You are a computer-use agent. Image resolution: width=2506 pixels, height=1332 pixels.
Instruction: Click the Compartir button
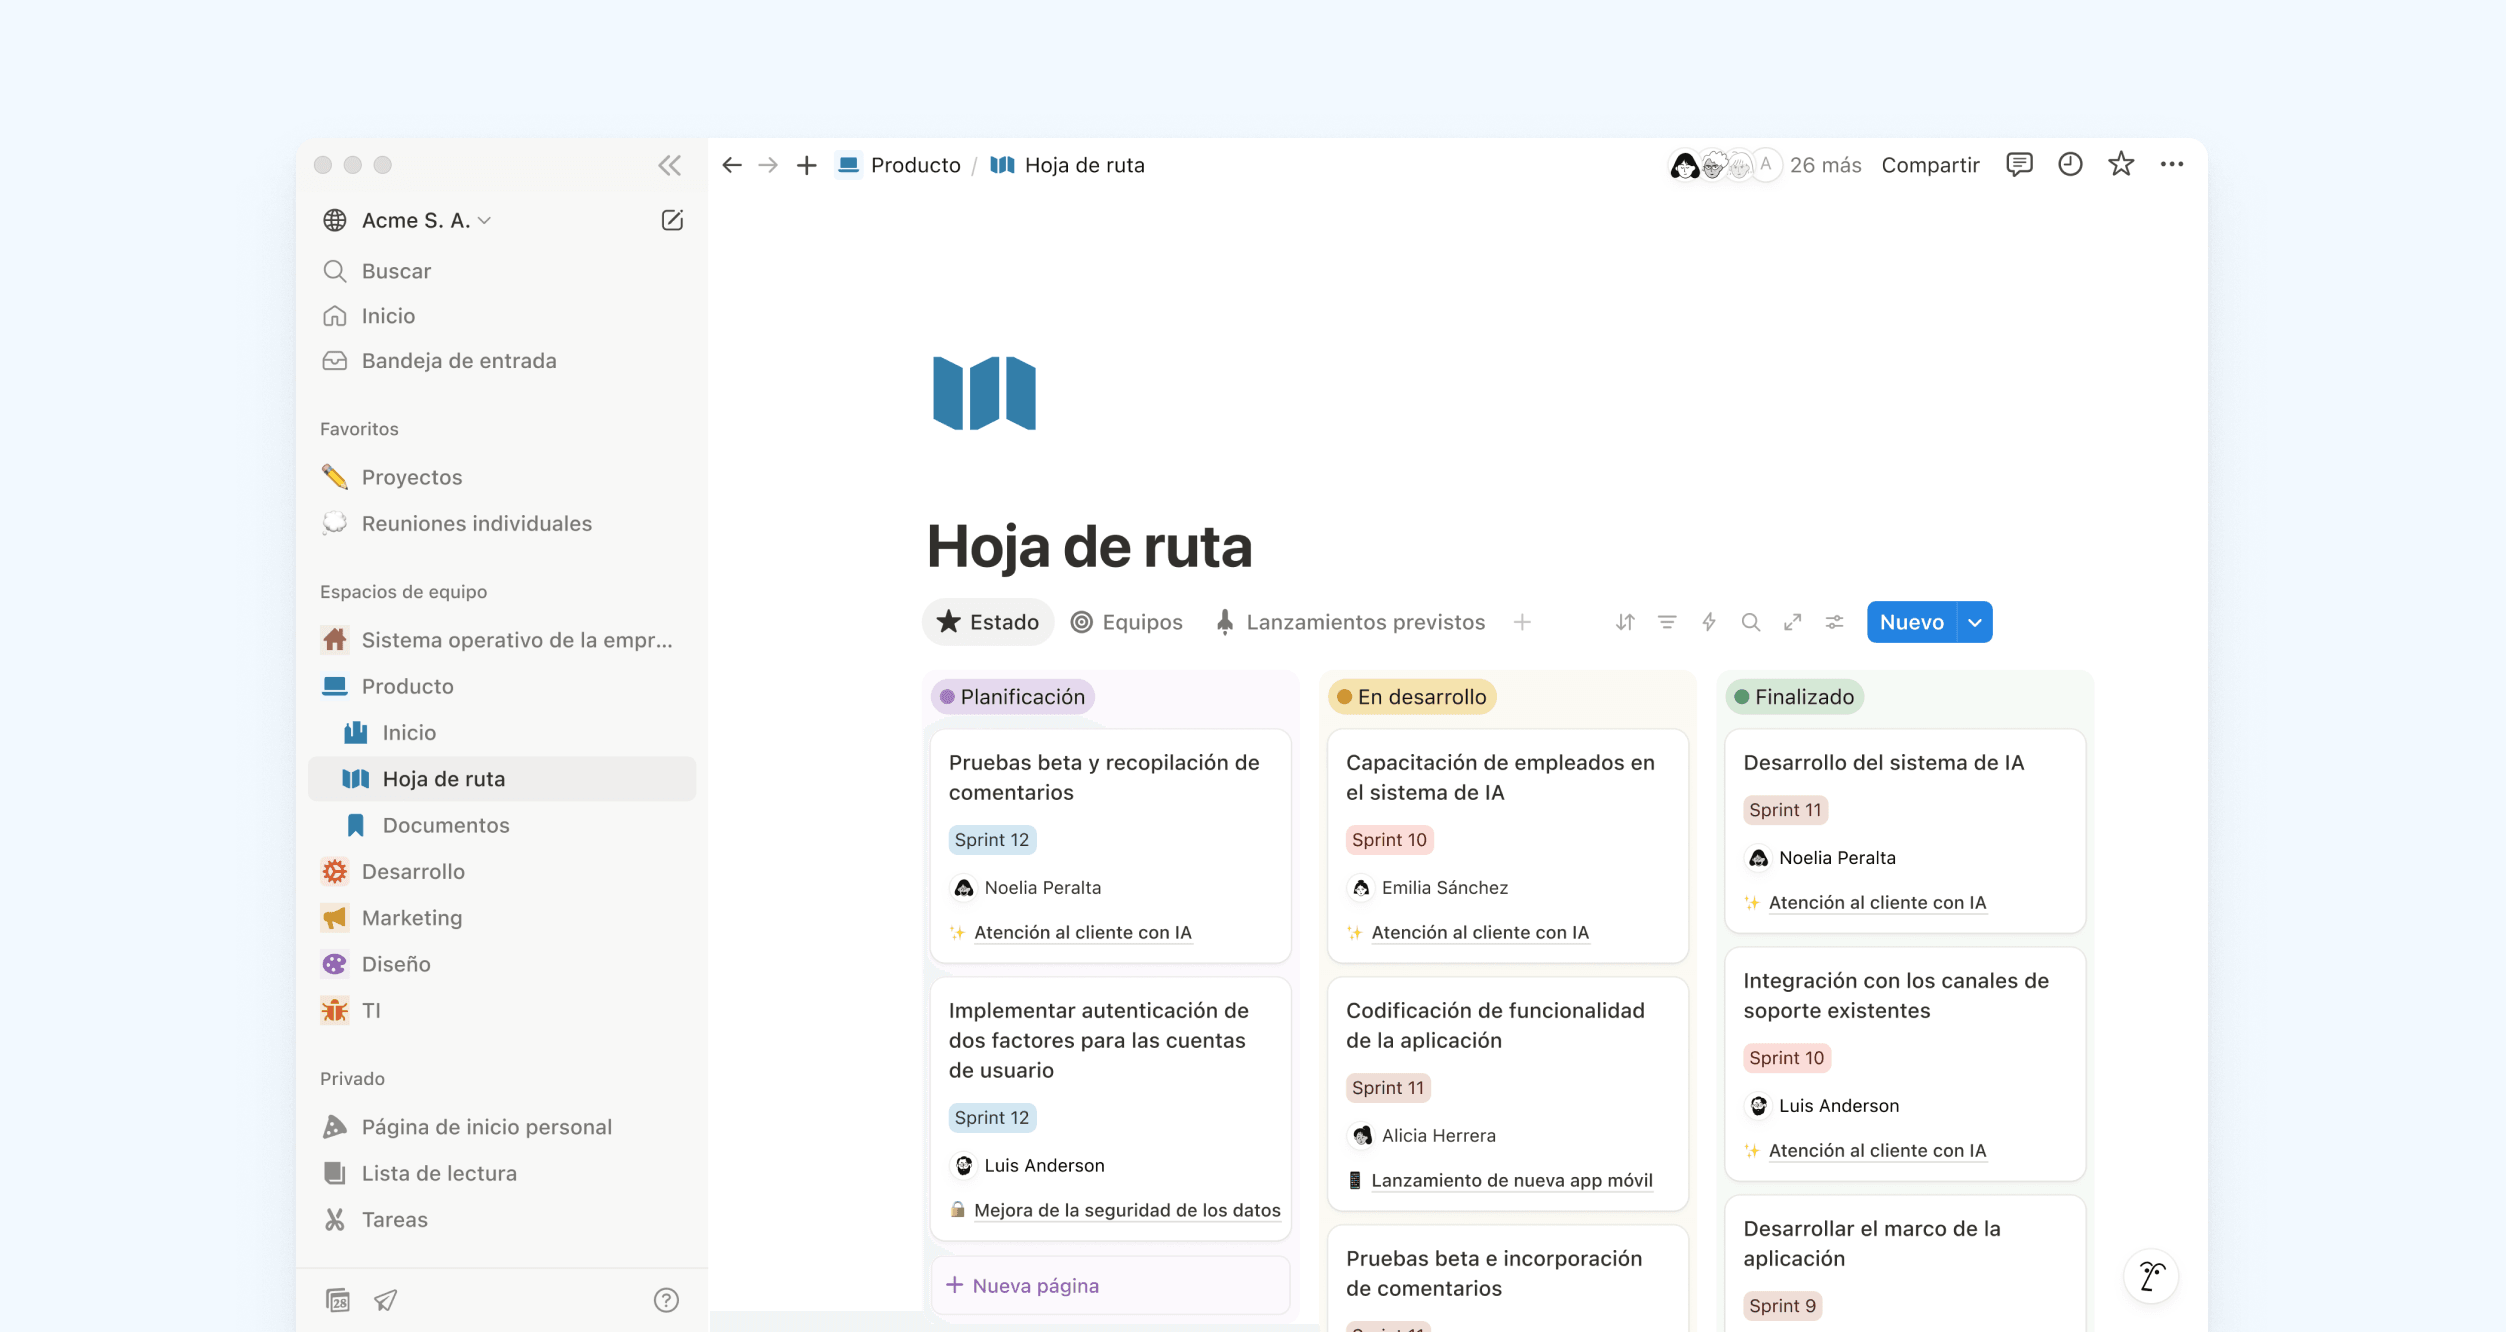click(1930, 165)
